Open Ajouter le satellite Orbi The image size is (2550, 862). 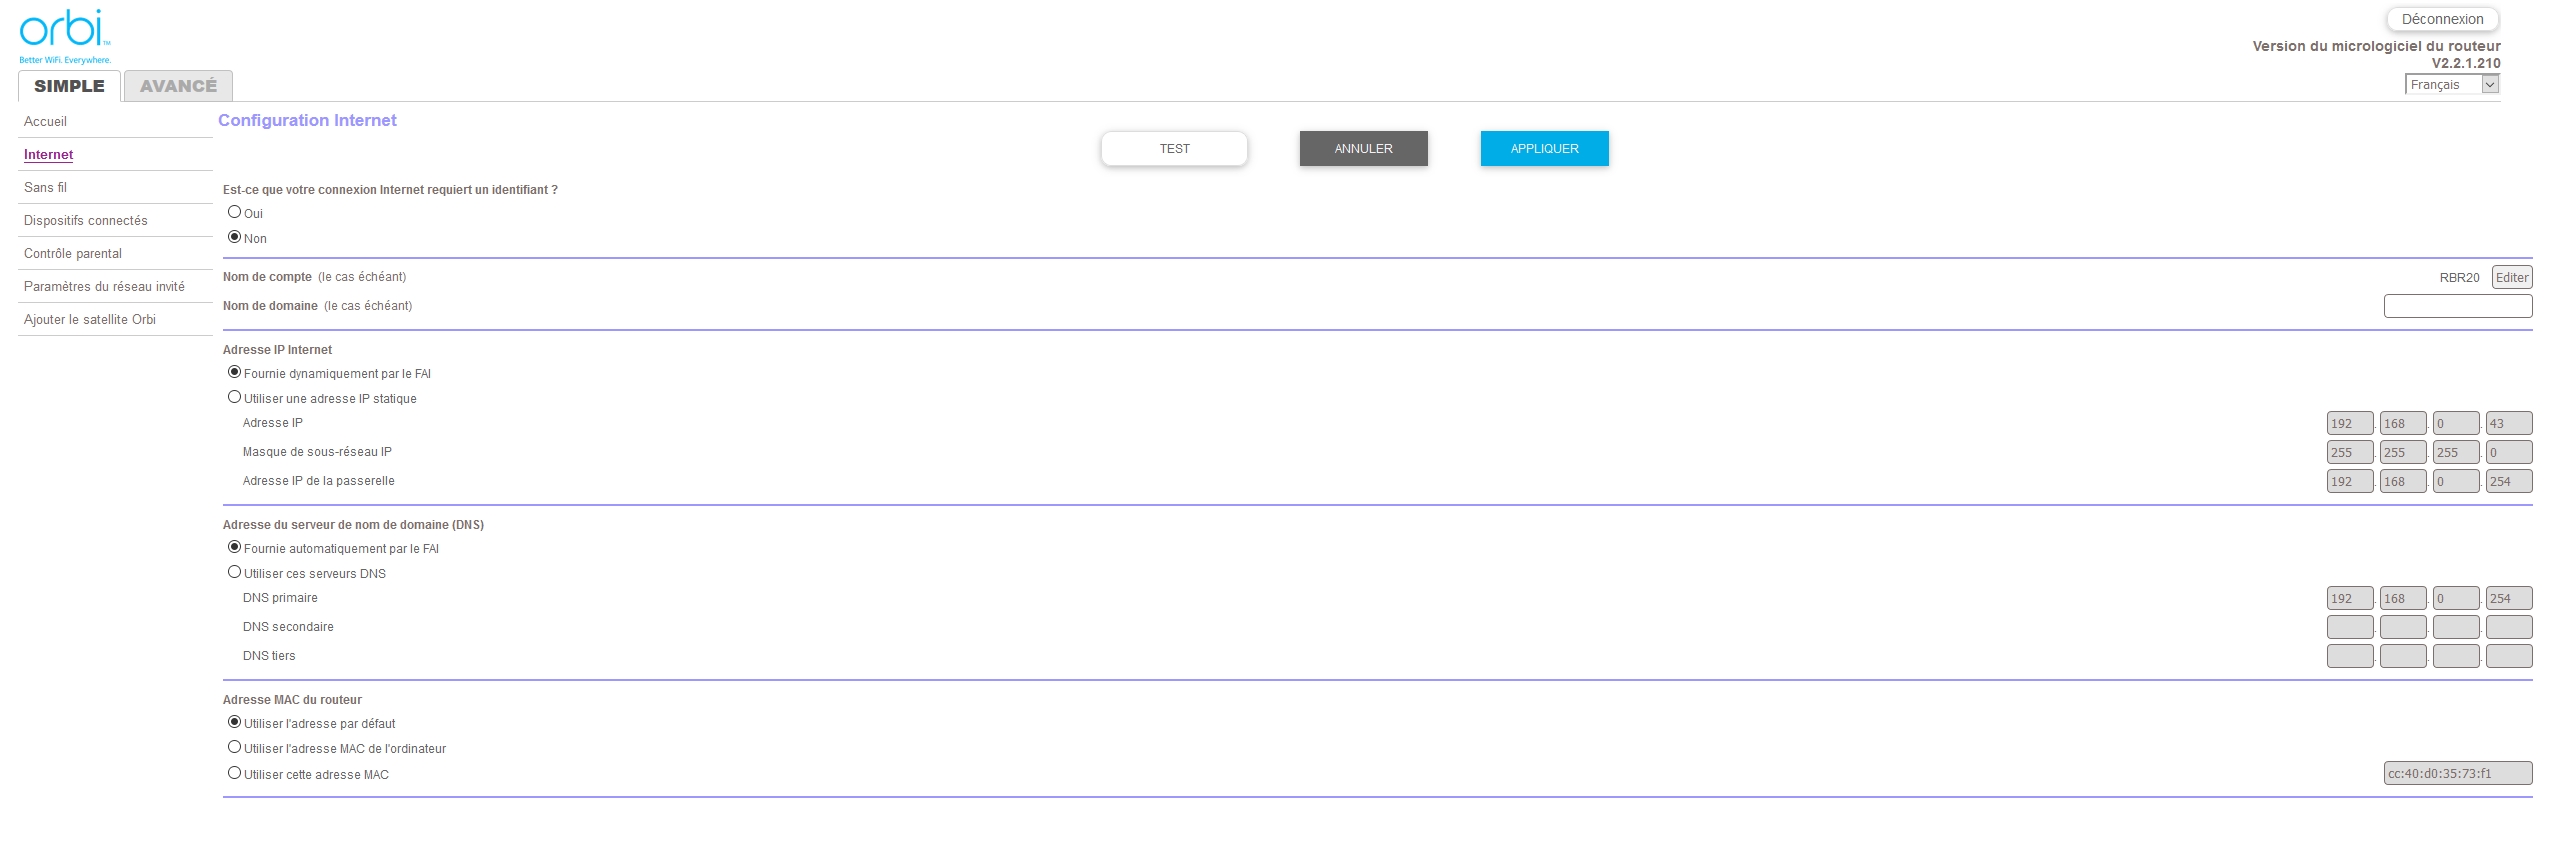(x=90, y=320)
